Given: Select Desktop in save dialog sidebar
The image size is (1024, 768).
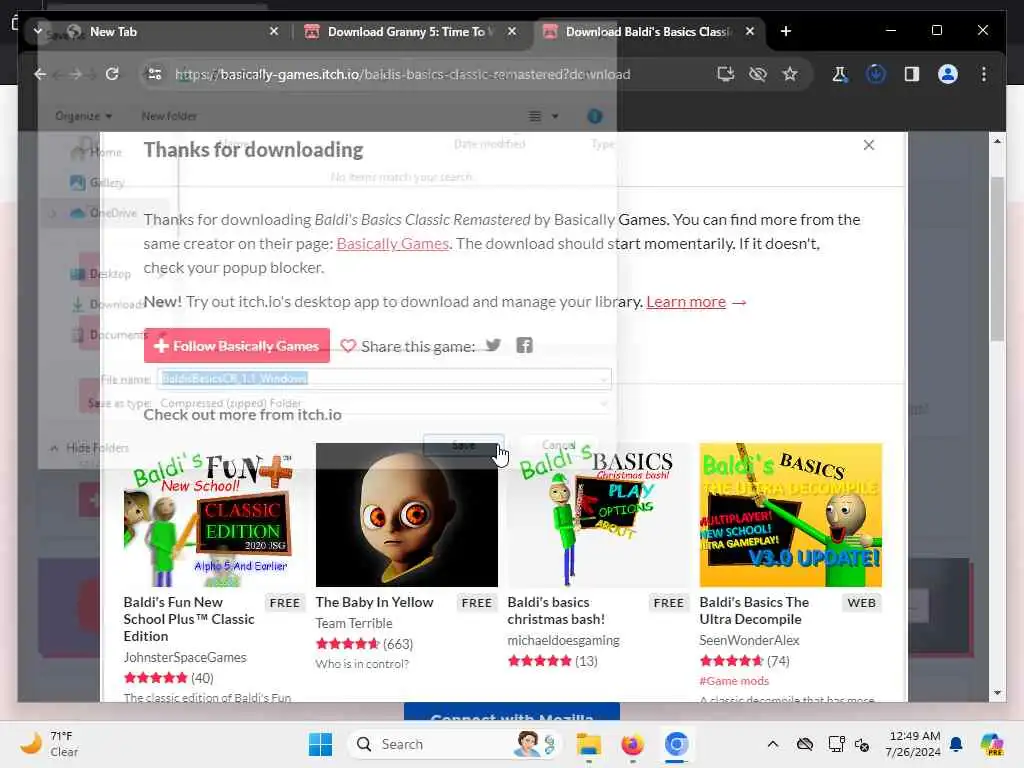Looking at the screenshot, I should tap(100, 274).
